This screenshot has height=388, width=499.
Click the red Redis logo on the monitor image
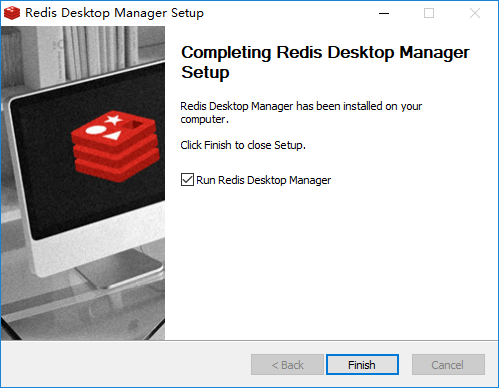[115, 146]
